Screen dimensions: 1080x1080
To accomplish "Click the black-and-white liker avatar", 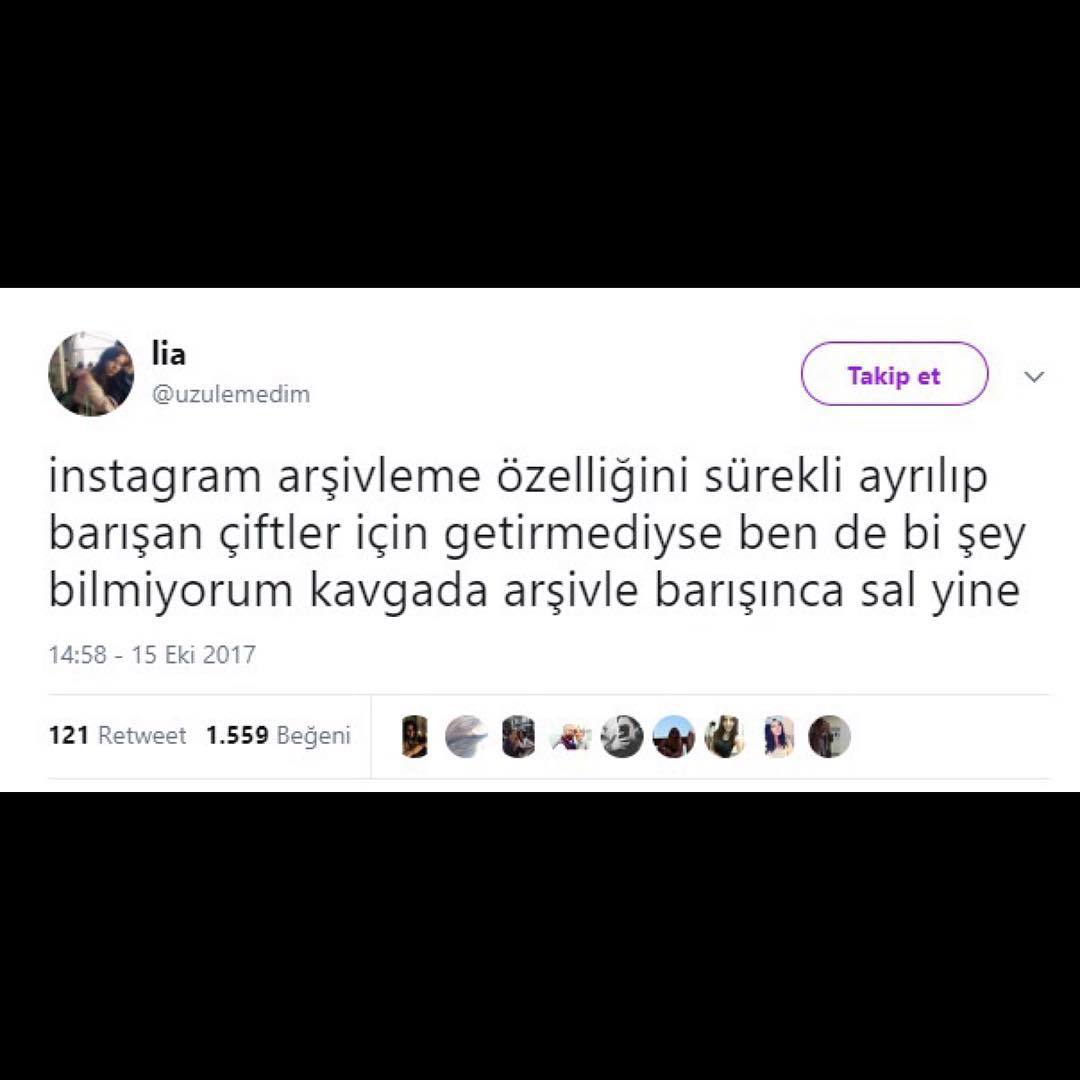I will pos(622,736).
